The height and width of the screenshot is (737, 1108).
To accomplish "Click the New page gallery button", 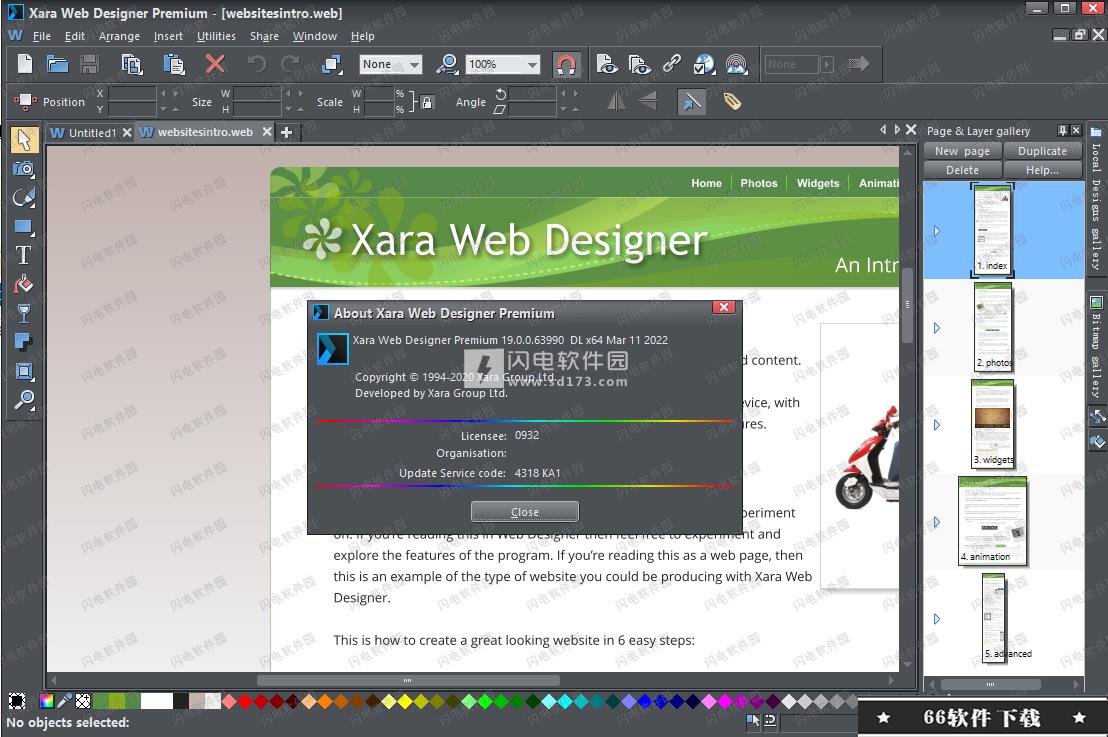I will (x=962, y=151).
